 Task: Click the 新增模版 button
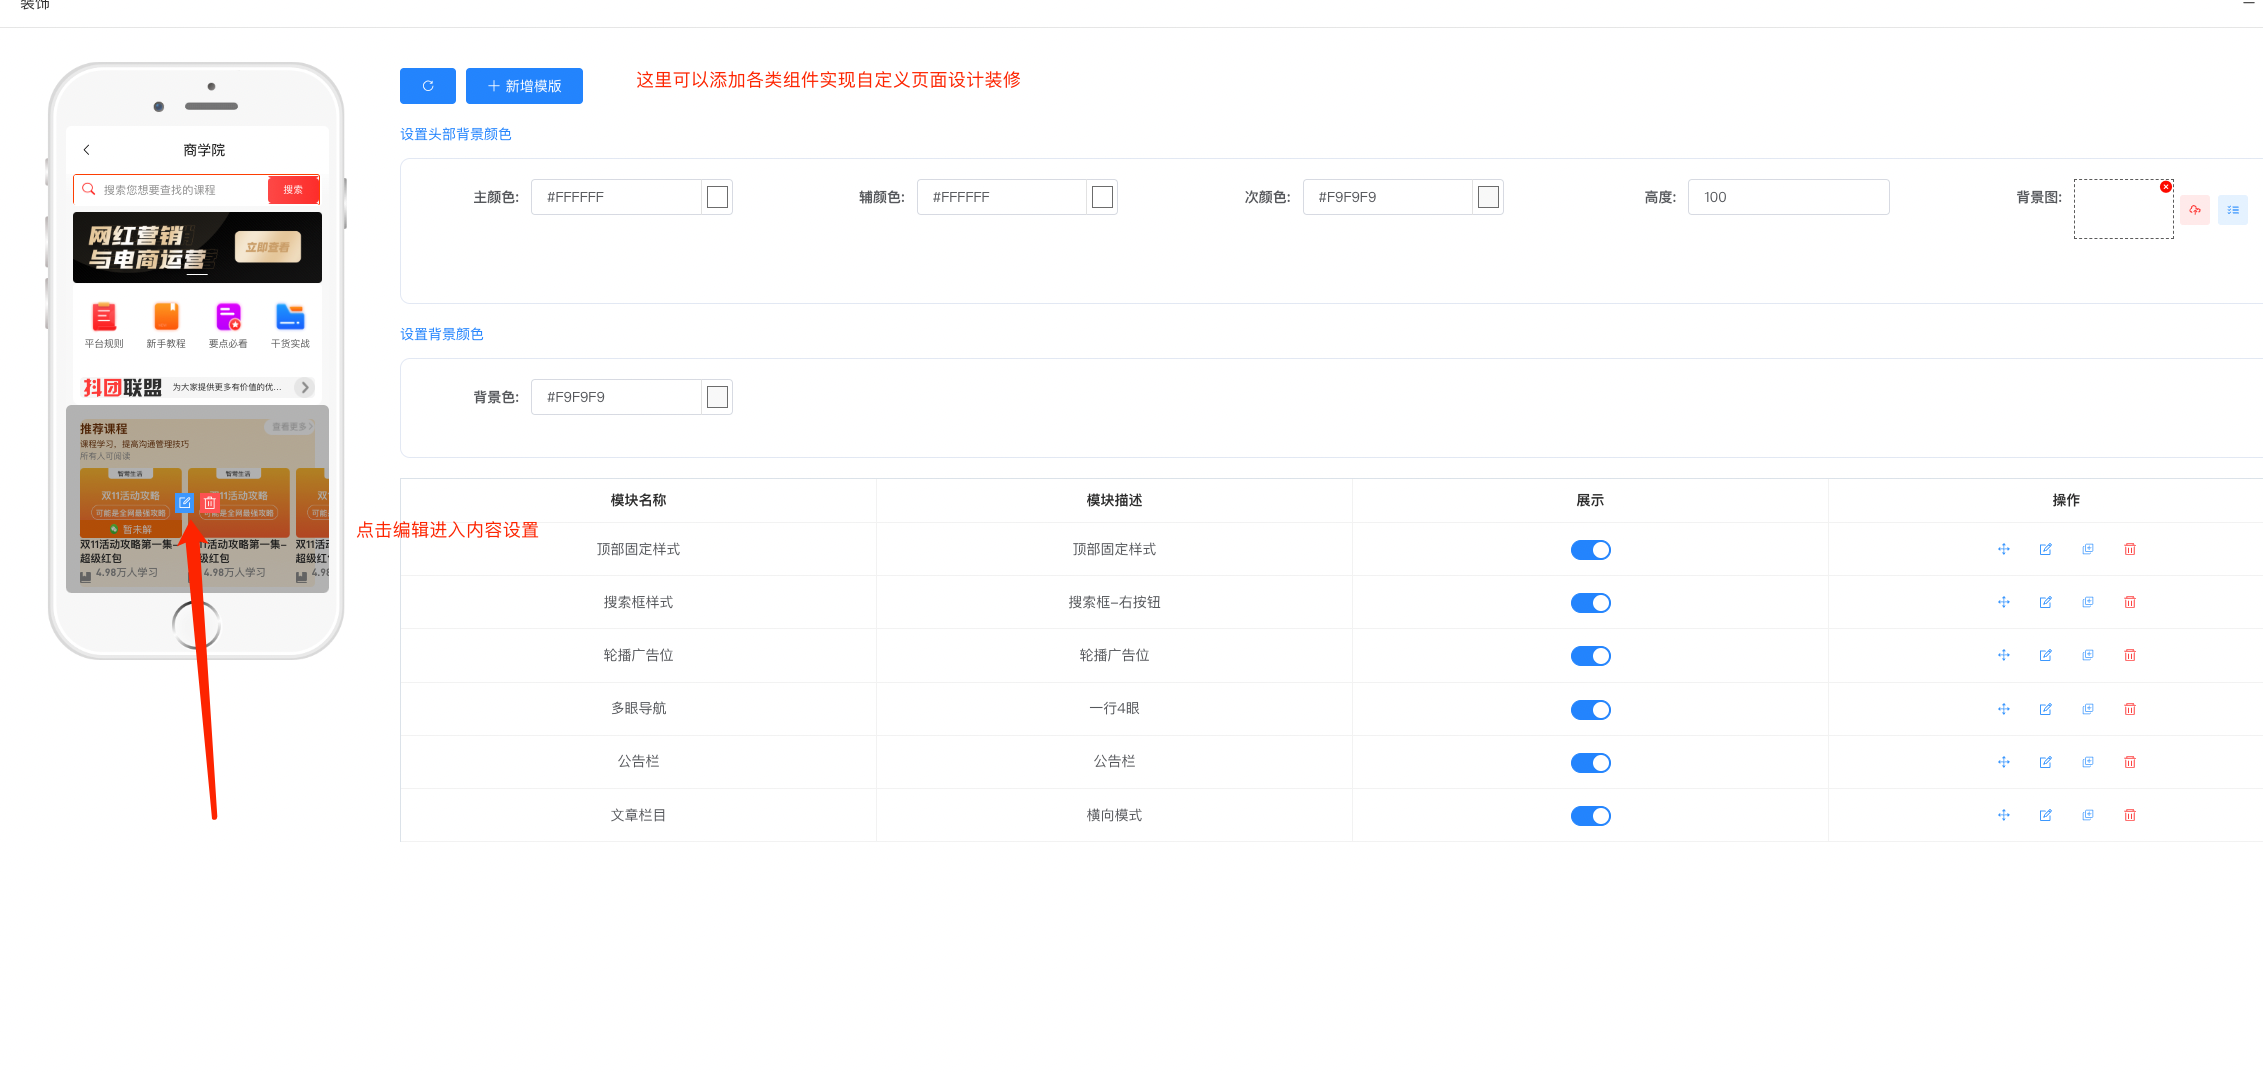tap(524, 86)
